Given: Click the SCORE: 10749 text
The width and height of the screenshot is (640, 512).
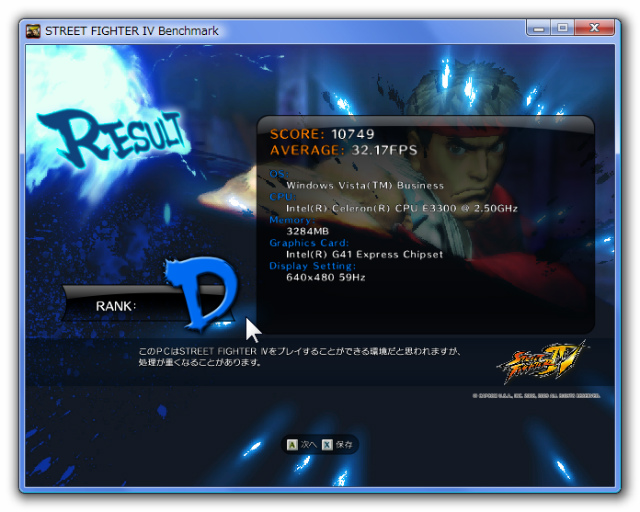Looking at the screenshot, I should 322,134.
